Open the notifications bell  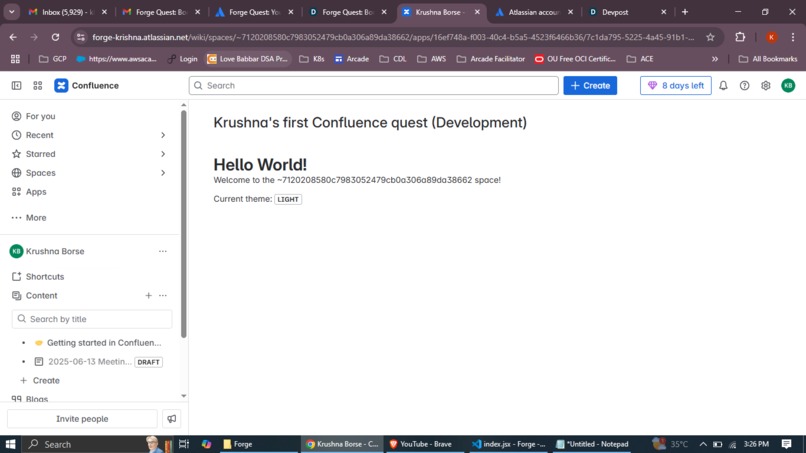pyautogui.click(x=723, y=85)
